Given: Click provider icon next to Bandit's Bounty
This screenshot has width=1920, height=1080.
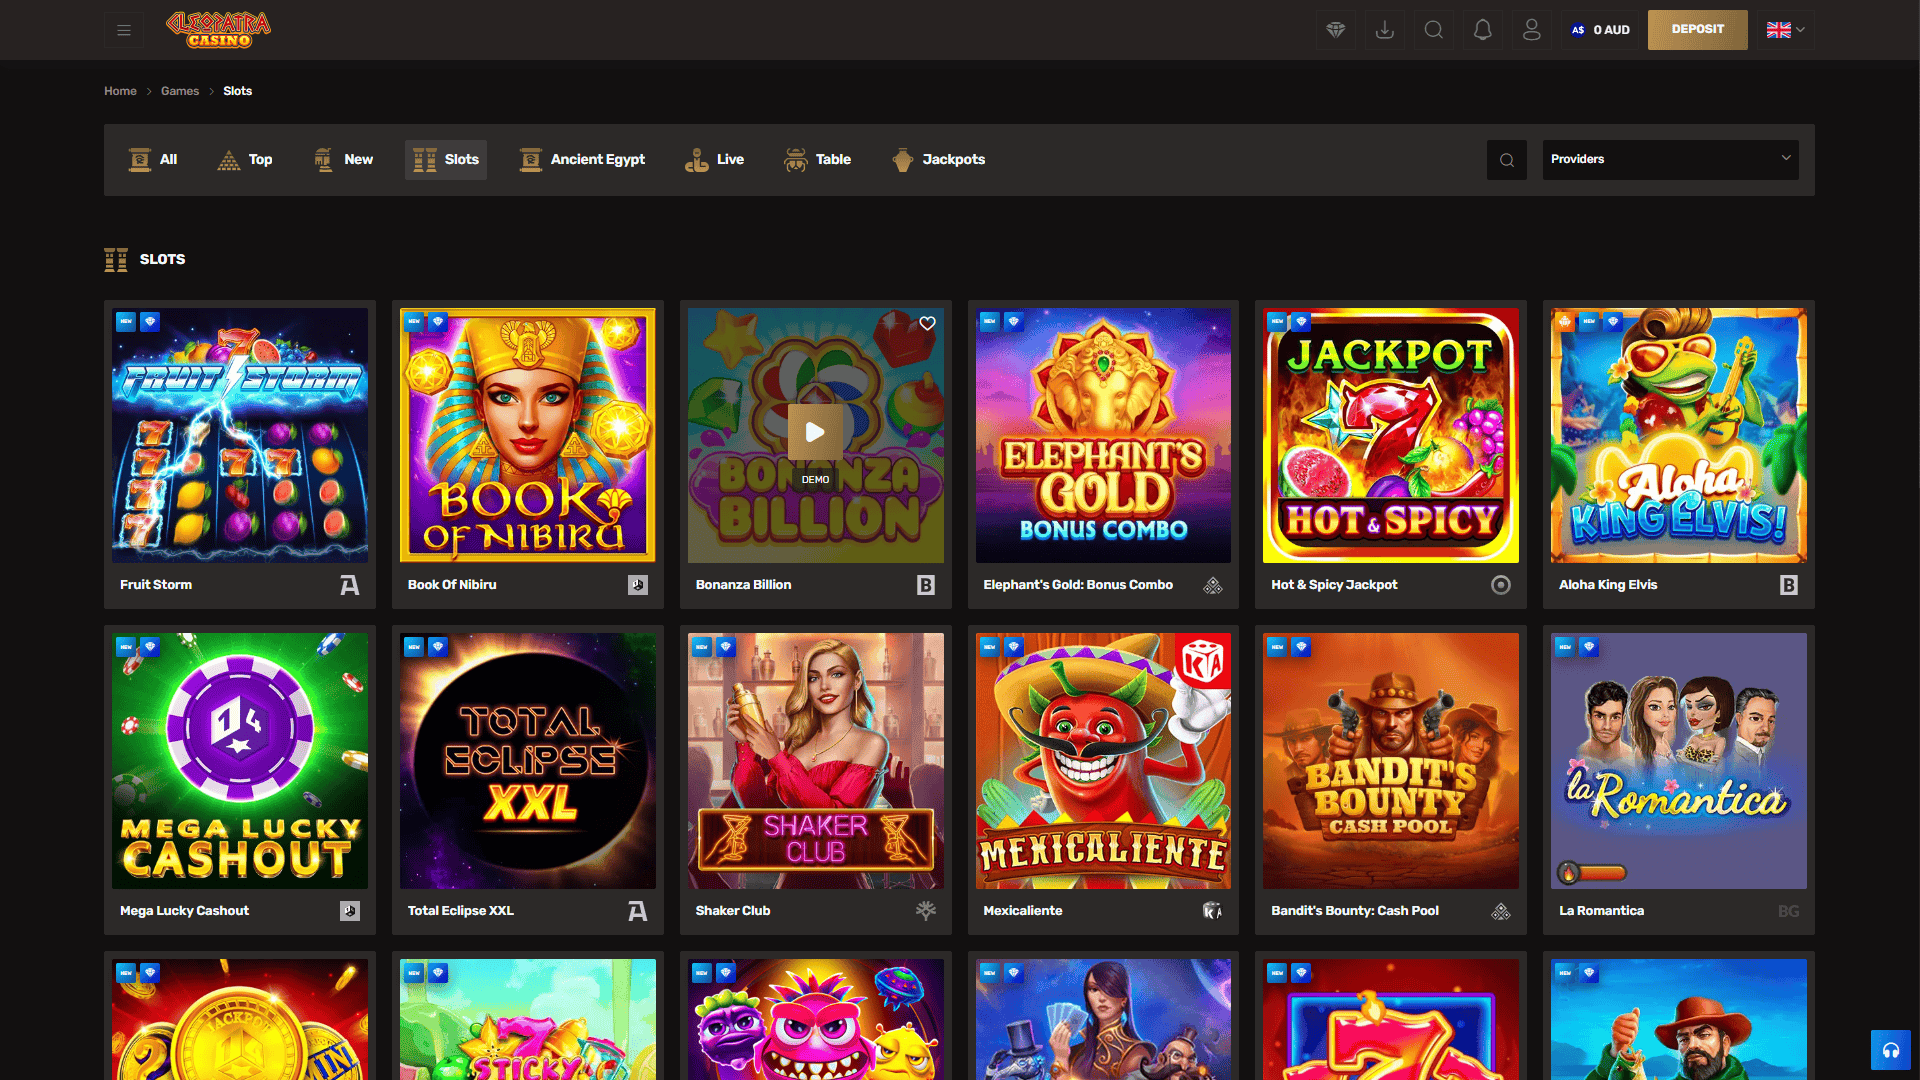Looking at the screenshot, I should pyautogui.click(x=1501, y=911).
